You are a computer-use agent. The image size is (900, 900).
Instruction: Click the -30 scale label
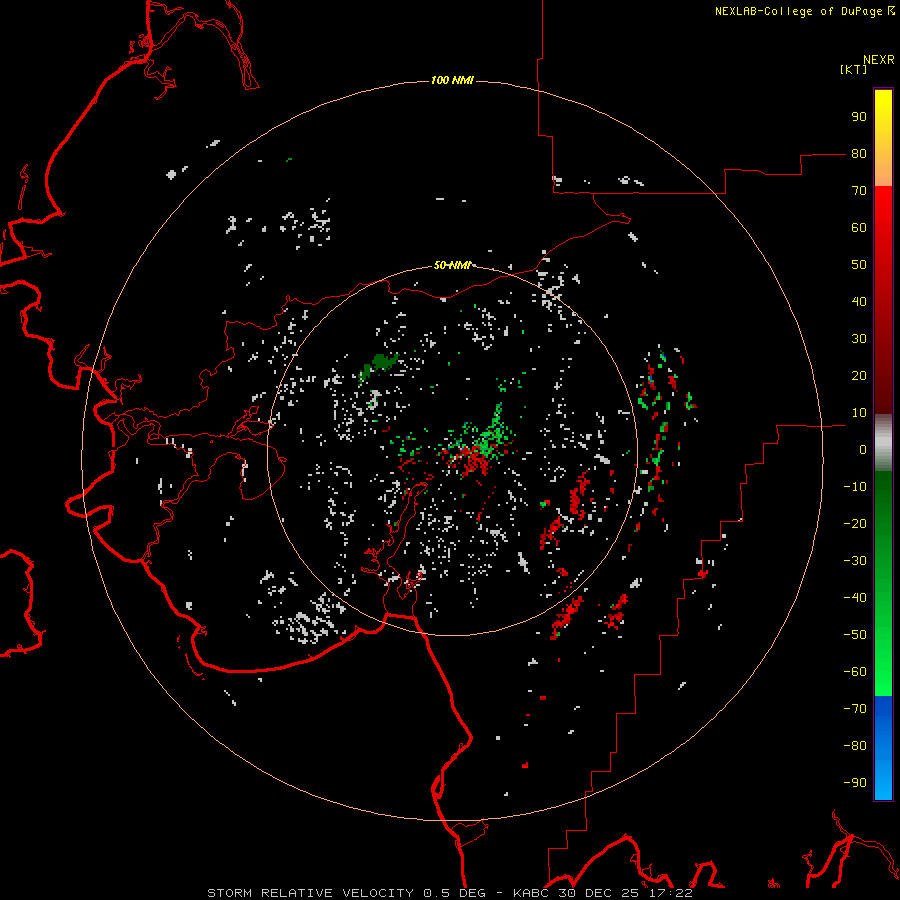pyautogui.click(x=855, y=561)
